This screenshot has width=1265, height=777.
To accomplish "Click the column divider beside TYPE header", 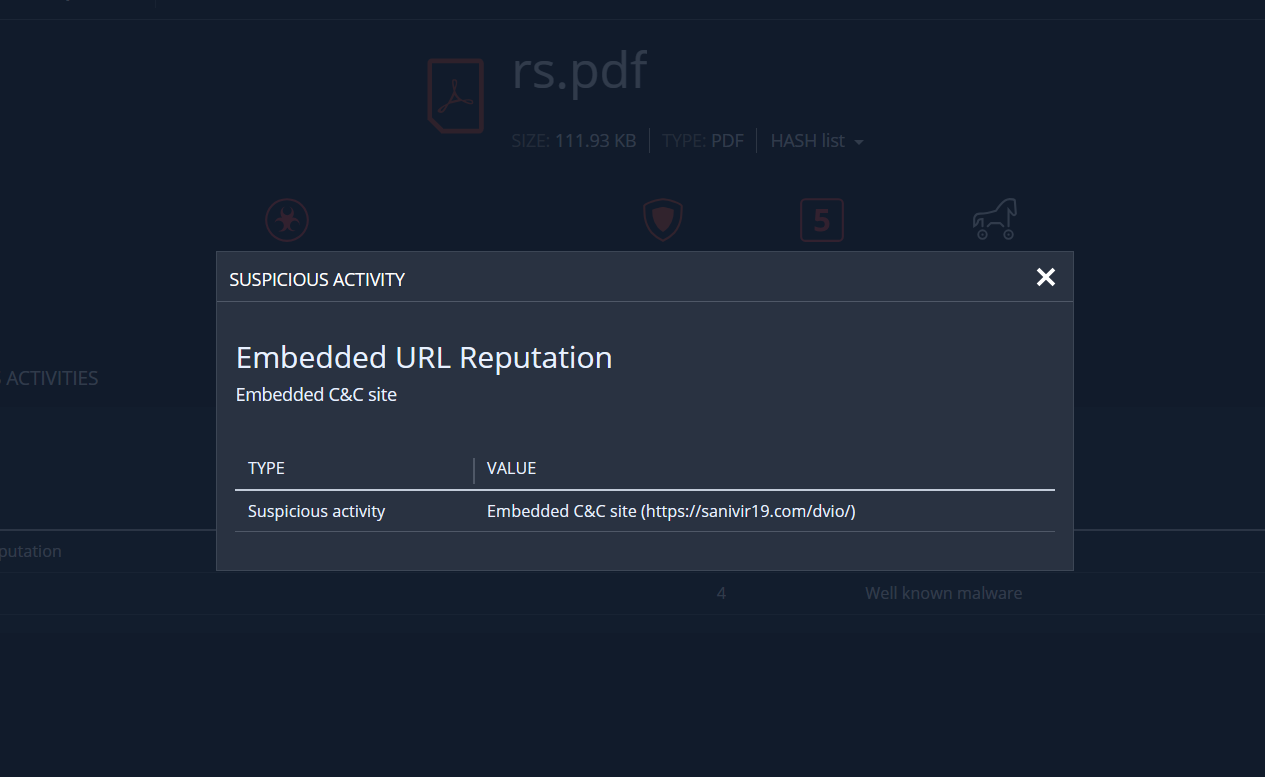I will click(x=474, y=469).
